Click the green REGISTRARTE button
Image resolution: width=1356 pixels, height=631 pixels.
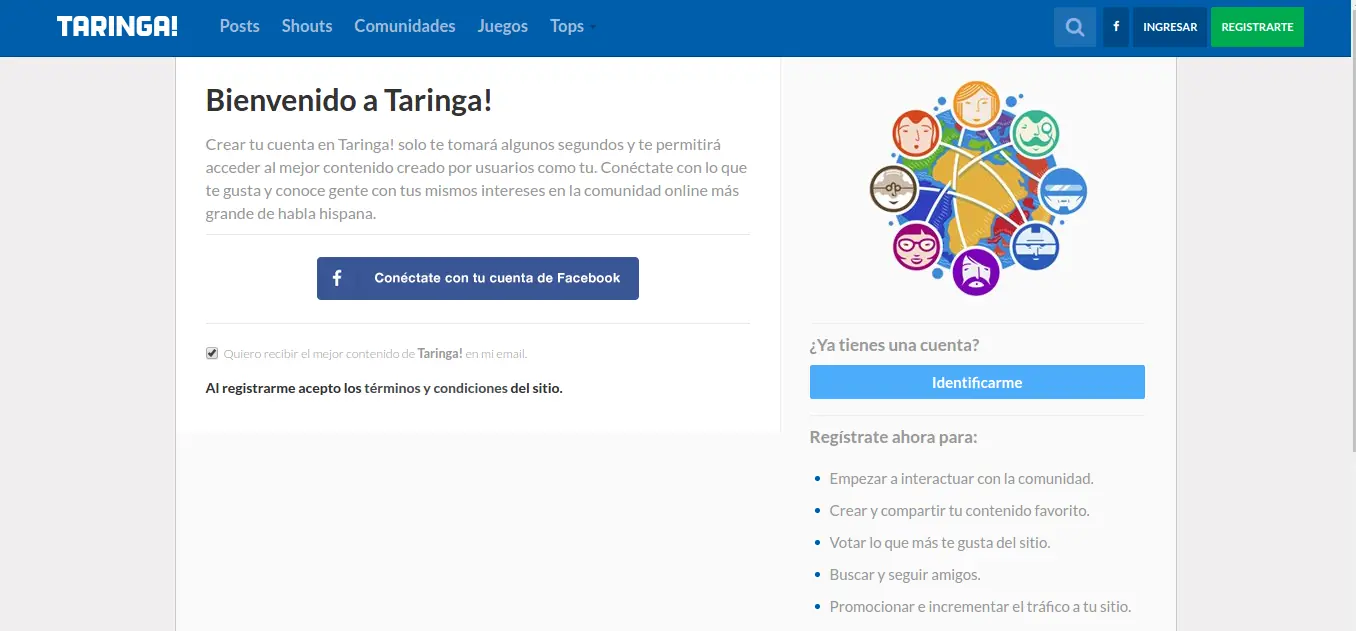pyautogui.click(x=1257, y=27)
